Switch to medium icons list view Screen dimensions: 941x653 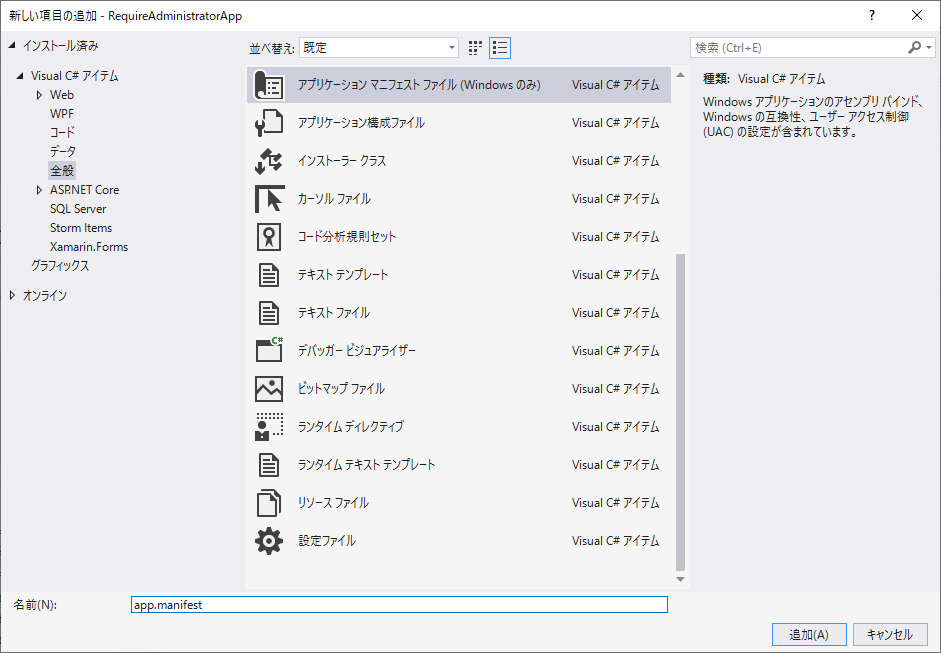pos(500,47)
